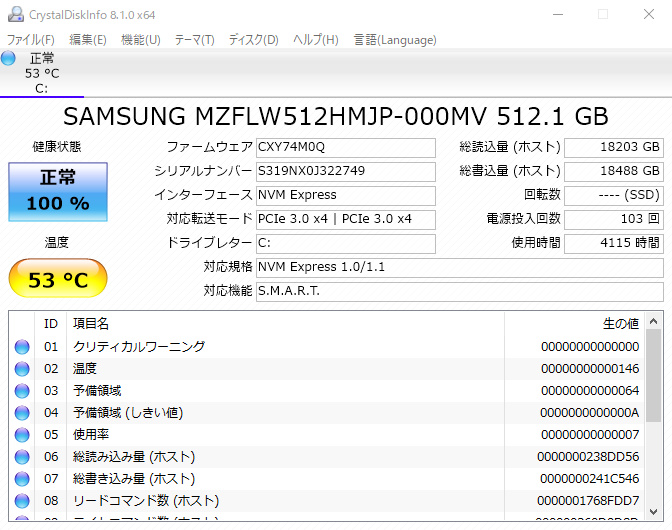Click raw value 000001768FDD7
Screen dimensions: 672x530
click(x=588, y=501)
